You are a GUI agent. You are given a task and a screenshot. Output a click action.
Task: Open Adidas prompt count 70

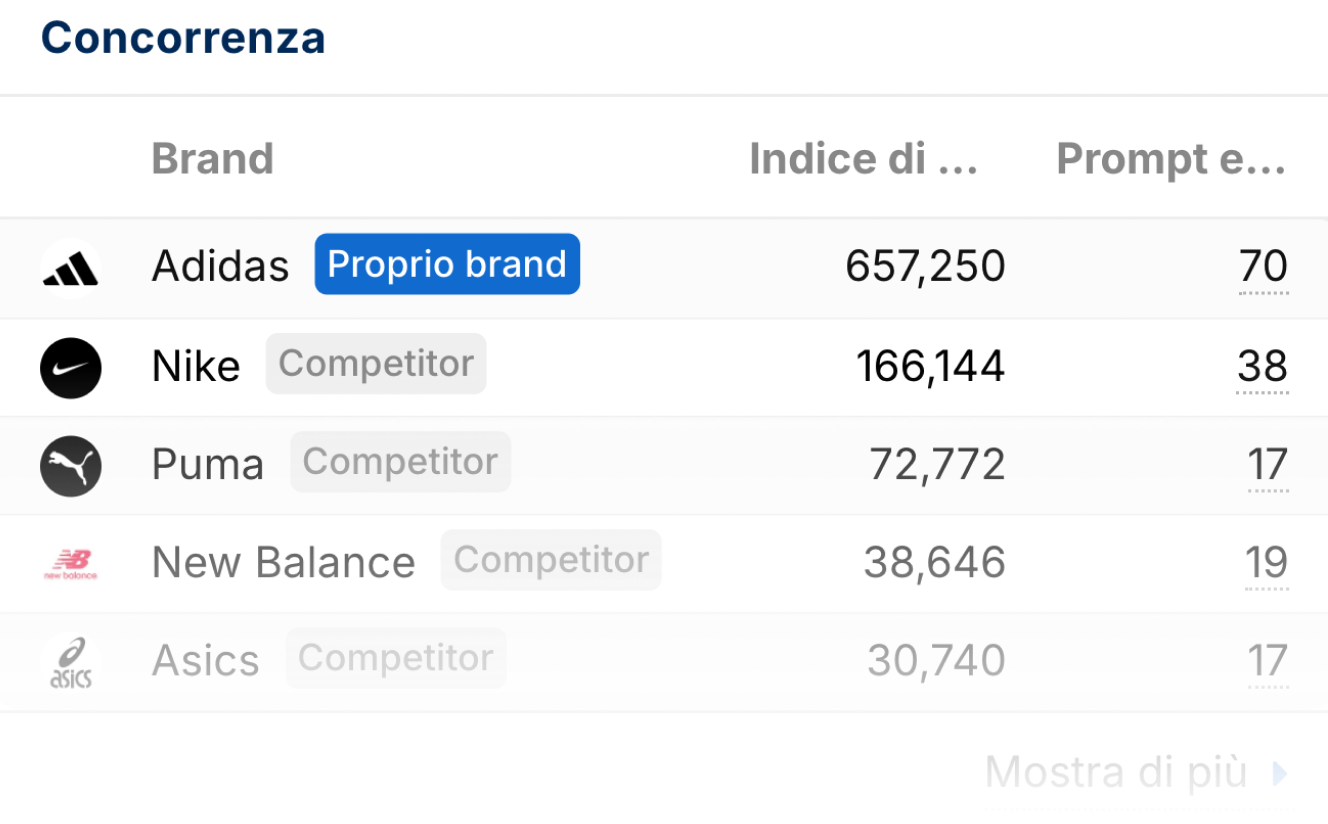pyautogui.click(x=1263, y=267)
